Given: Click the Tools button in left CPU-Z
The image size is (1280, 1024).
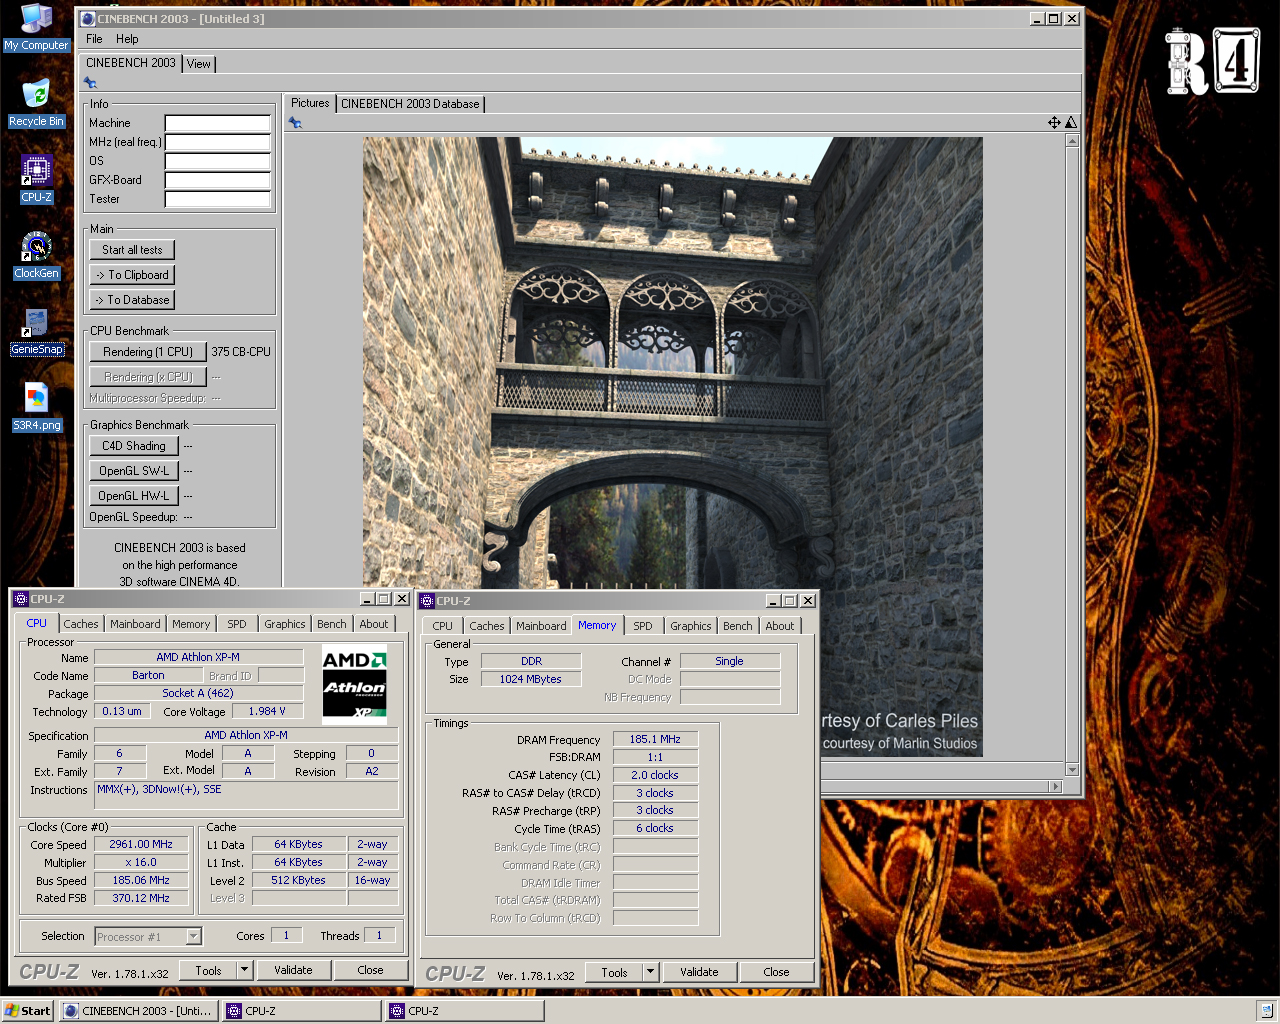Looking at the screenshot, I should click(x=208, y=970).
